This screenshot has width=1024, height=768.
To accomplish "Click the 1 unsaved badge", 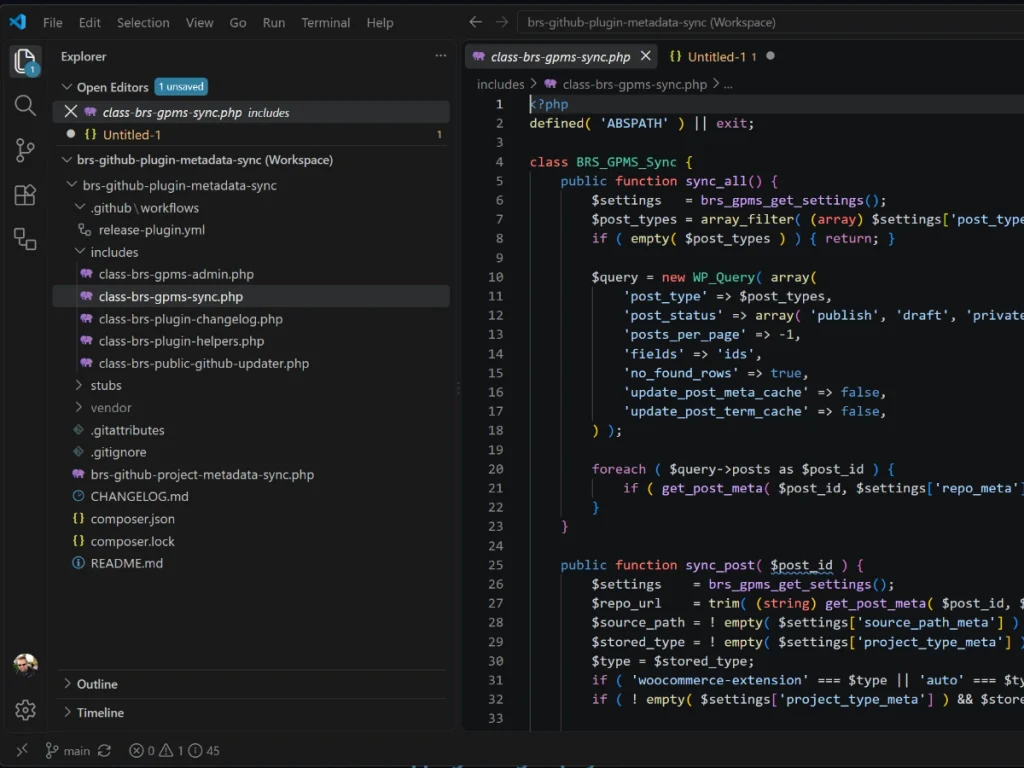I will [182, 87].
